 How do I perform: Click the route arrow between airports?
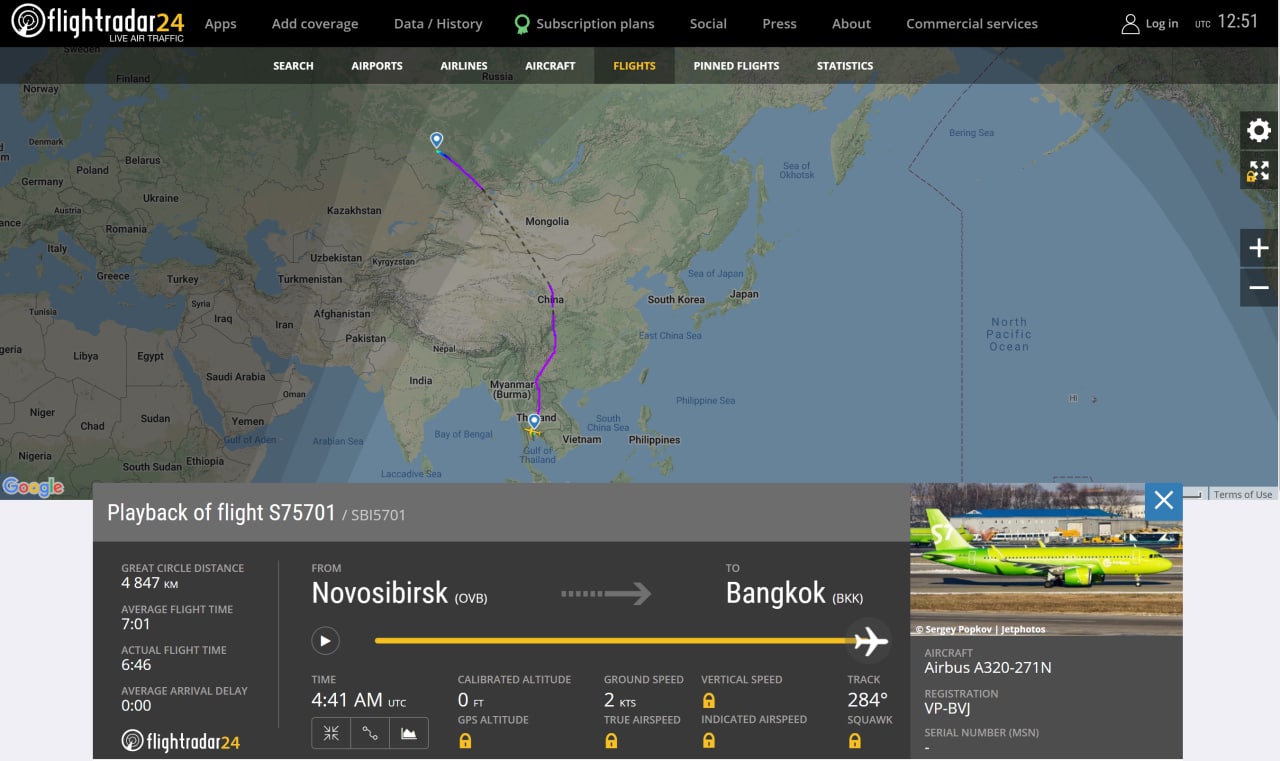606,594
